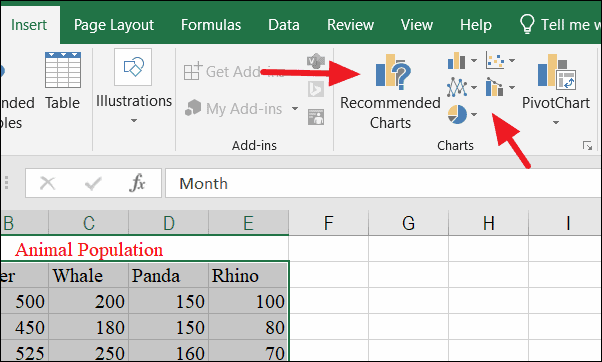Click the cell containing 160
602x362 pixels.
pos(168,351)
